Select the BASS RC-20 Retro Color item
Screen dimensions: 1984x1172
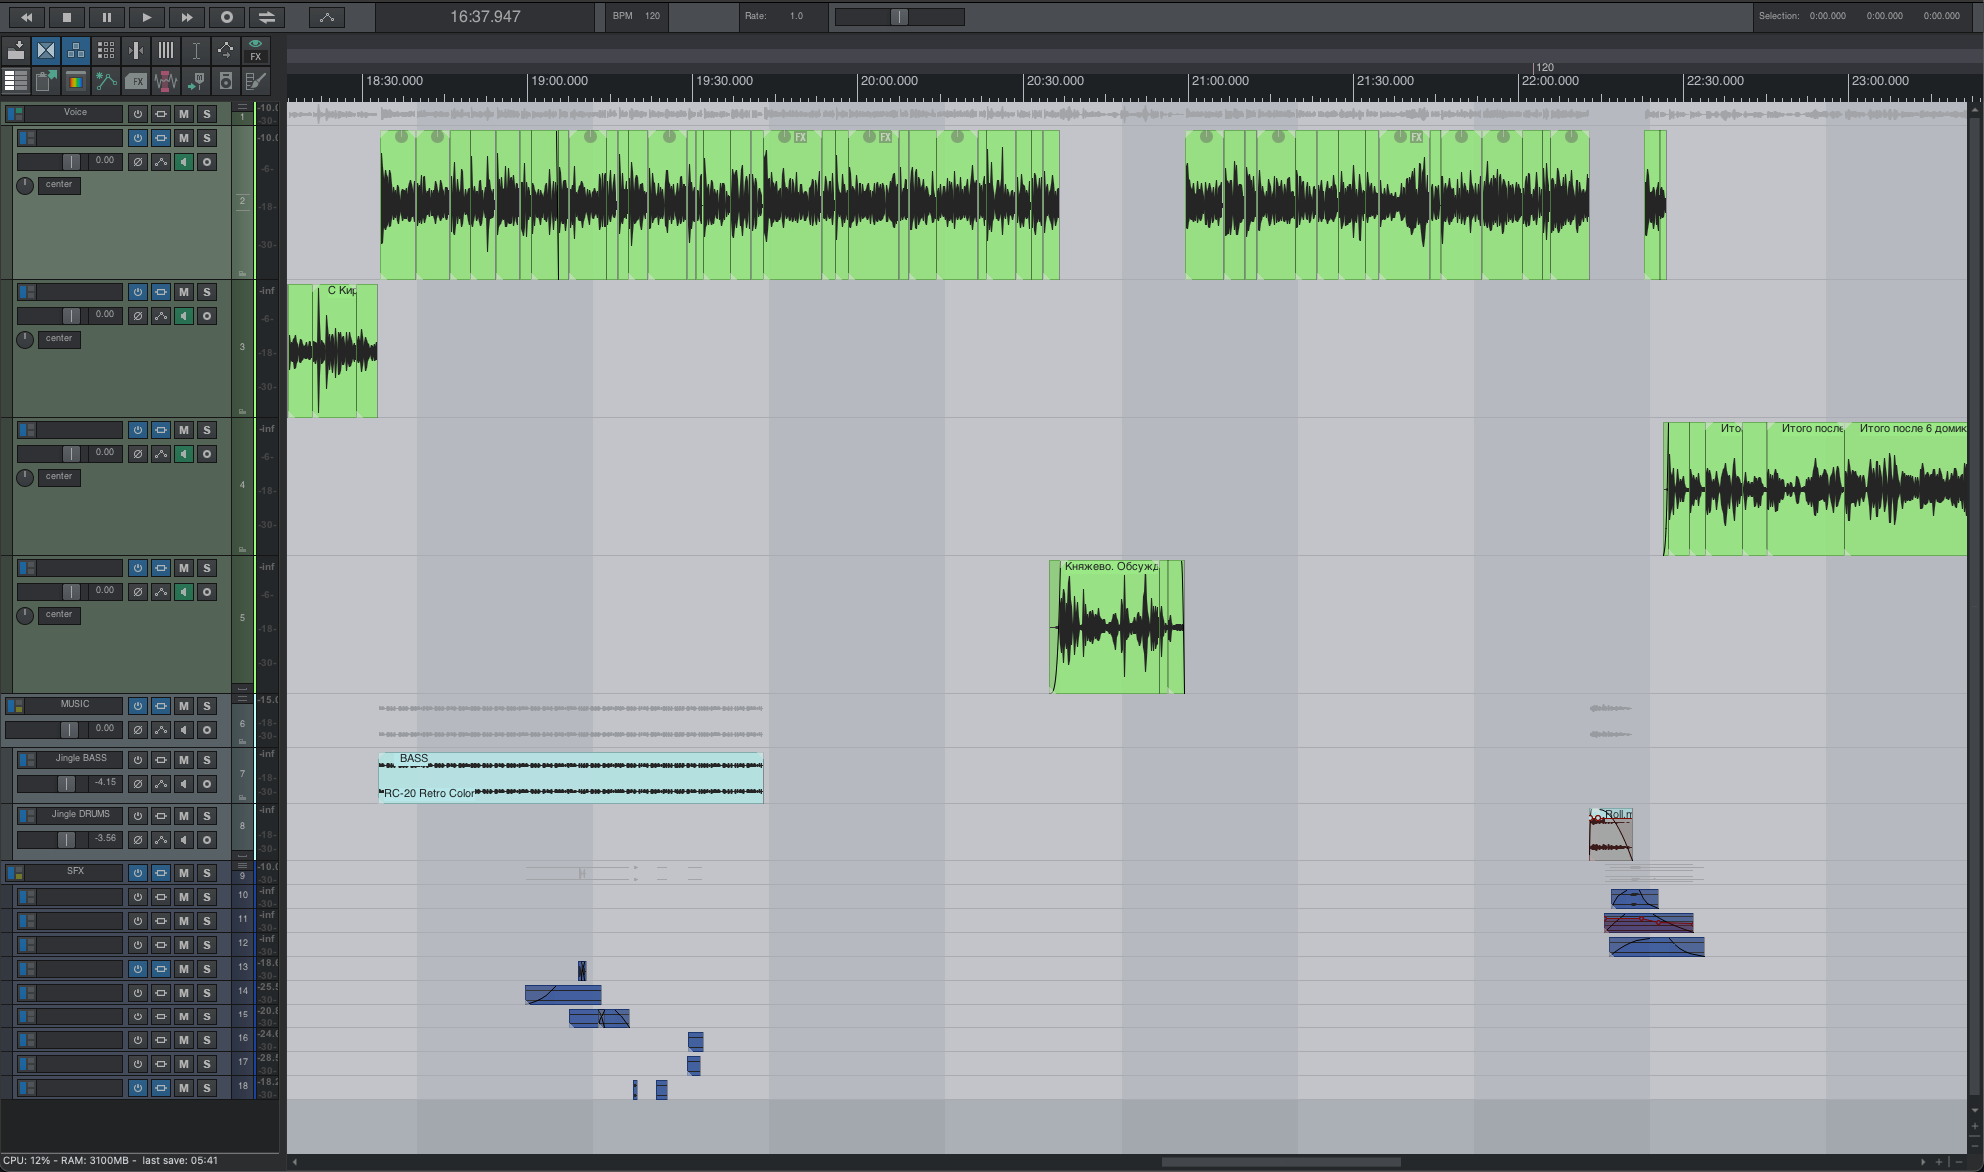[x=571, y=778]
